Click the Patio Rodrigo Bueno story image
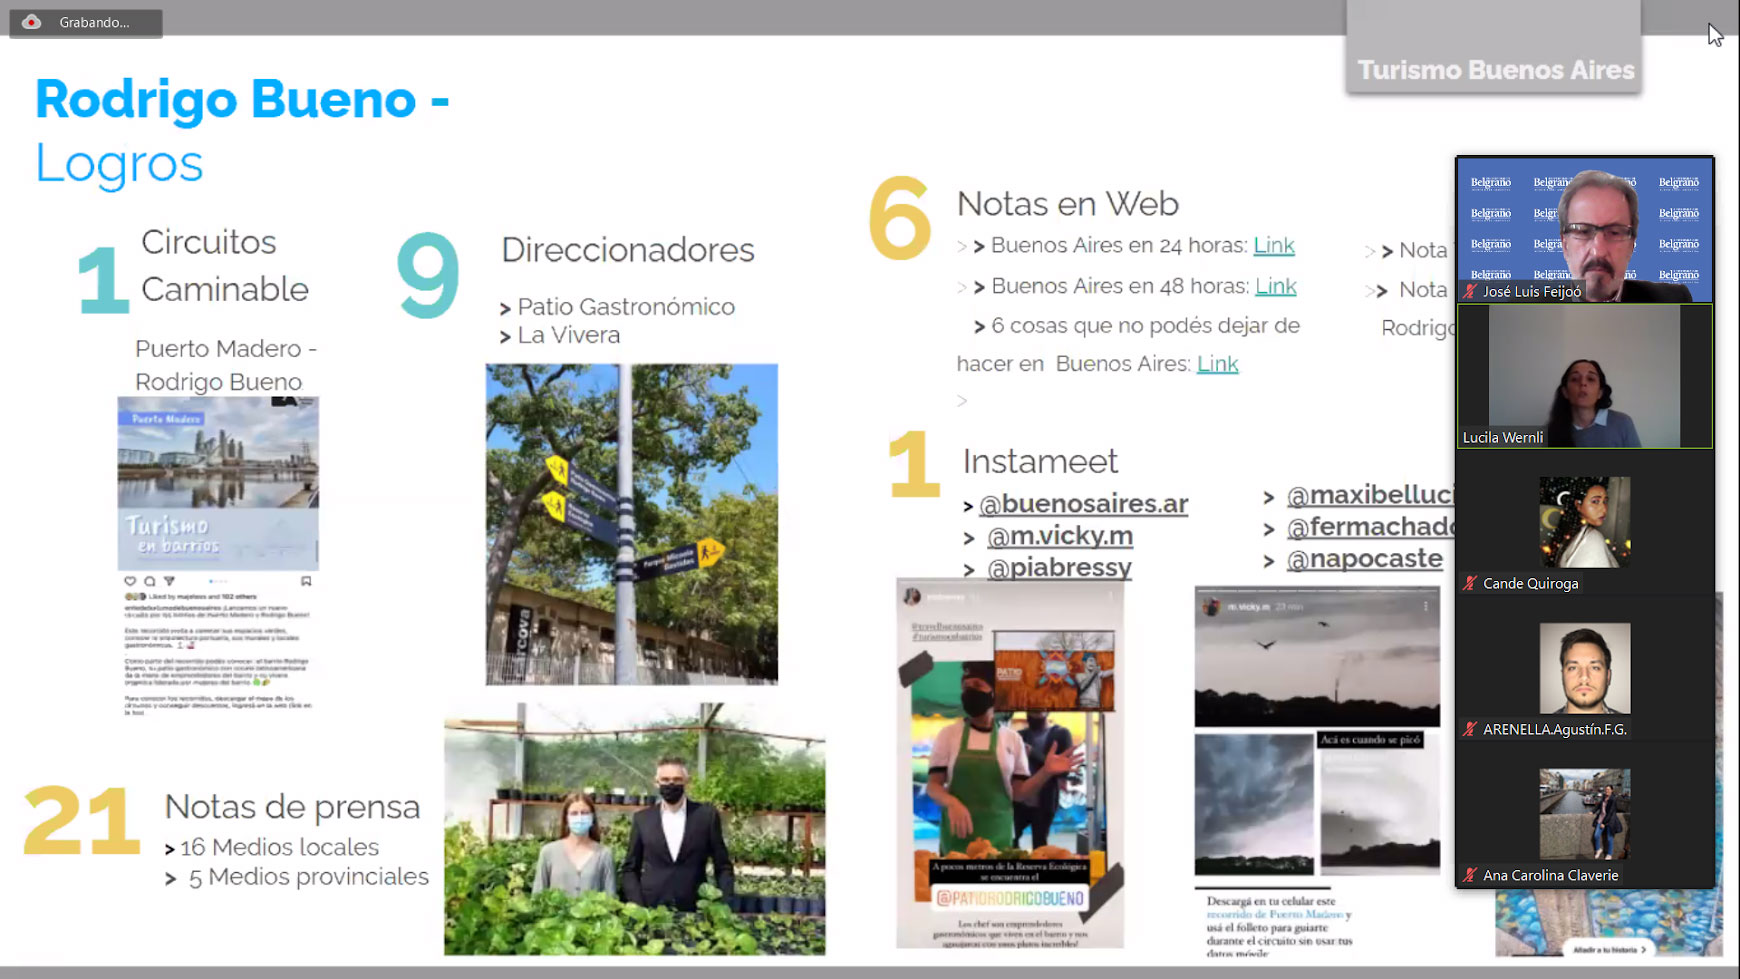 pos(1009,765)
